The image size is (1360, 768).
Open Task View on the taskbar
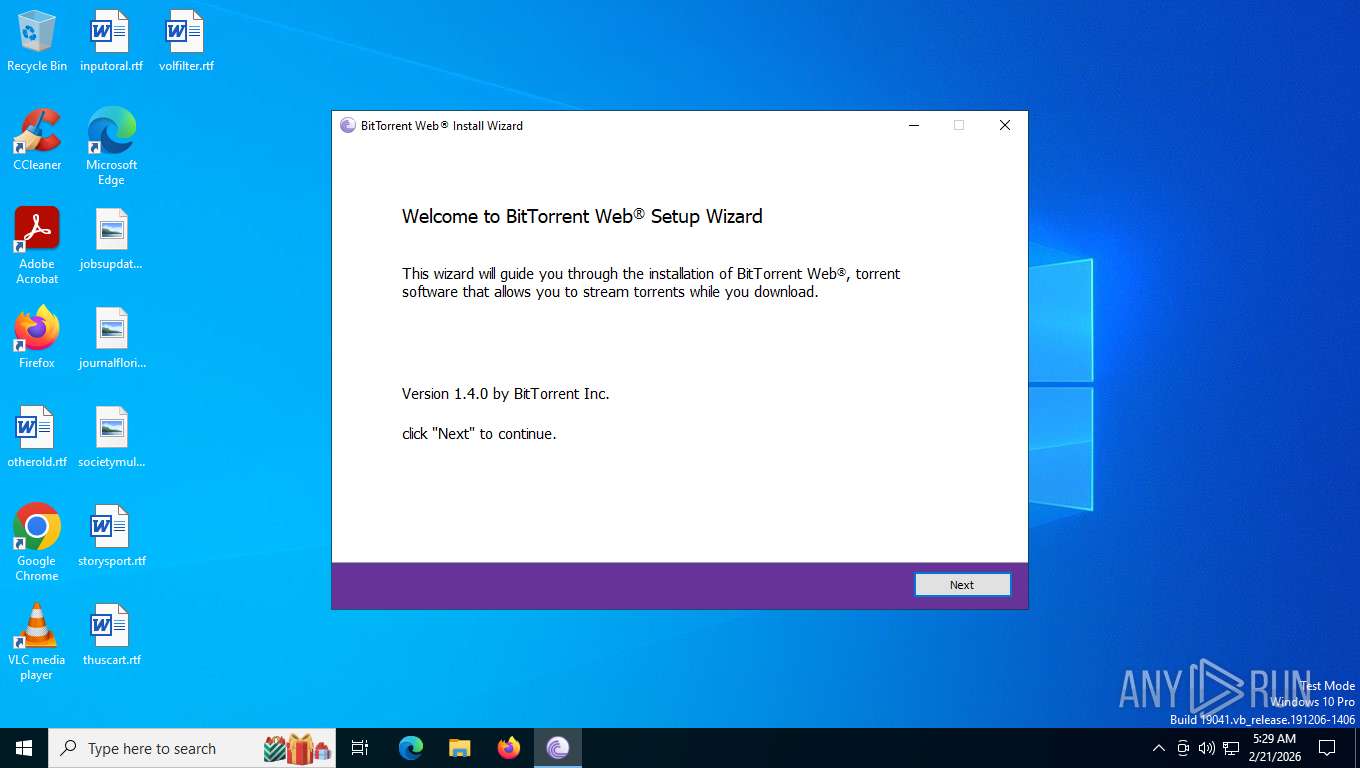coord(360,748)
